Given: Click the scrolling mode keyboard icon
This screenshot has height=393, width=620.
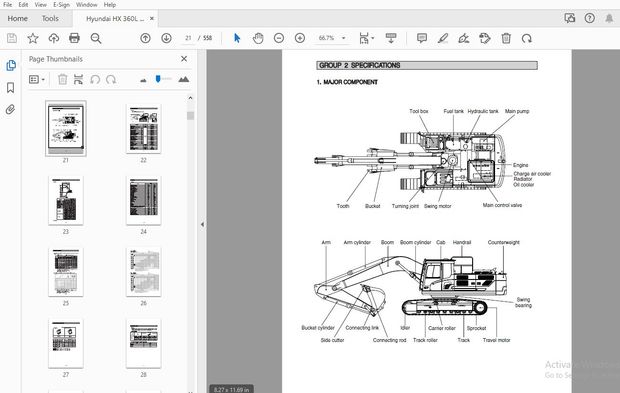Looking at the screenshot, I should (391, 38).
